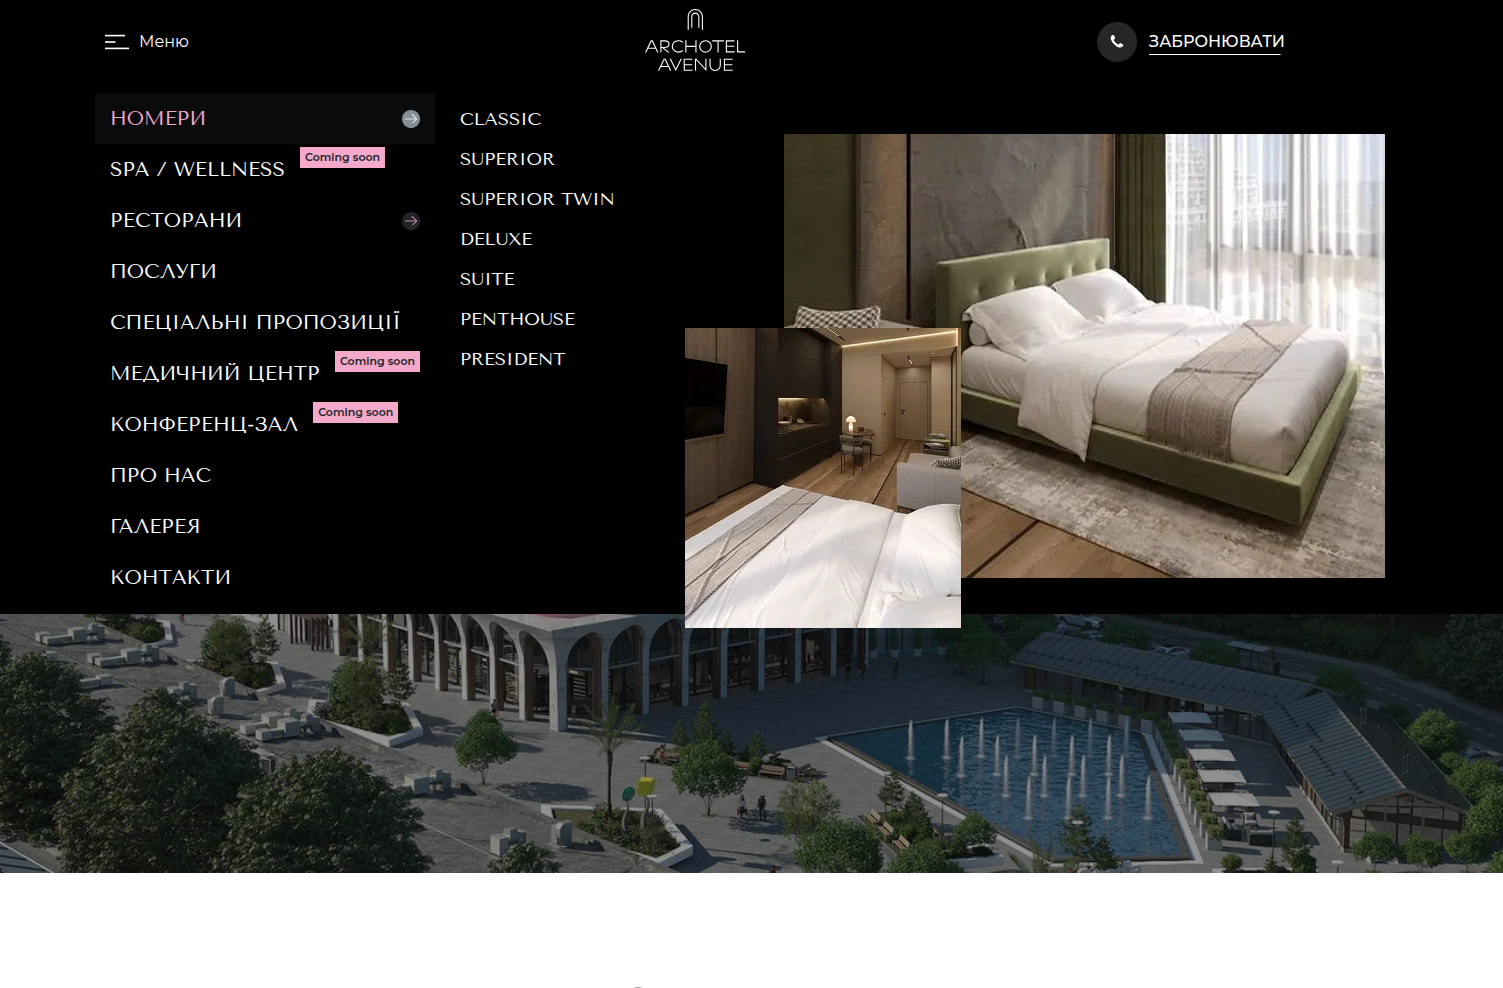Click the phone call icon
Screen dimensions: 1503x988
pyautogui.click(x=1116, y=42)
